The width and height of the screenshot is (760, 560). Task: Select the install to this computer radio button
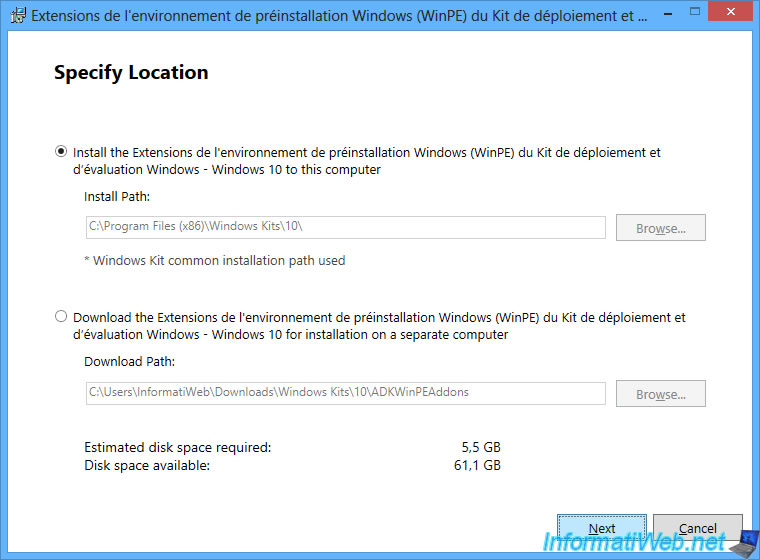click(x=62, y=152)
